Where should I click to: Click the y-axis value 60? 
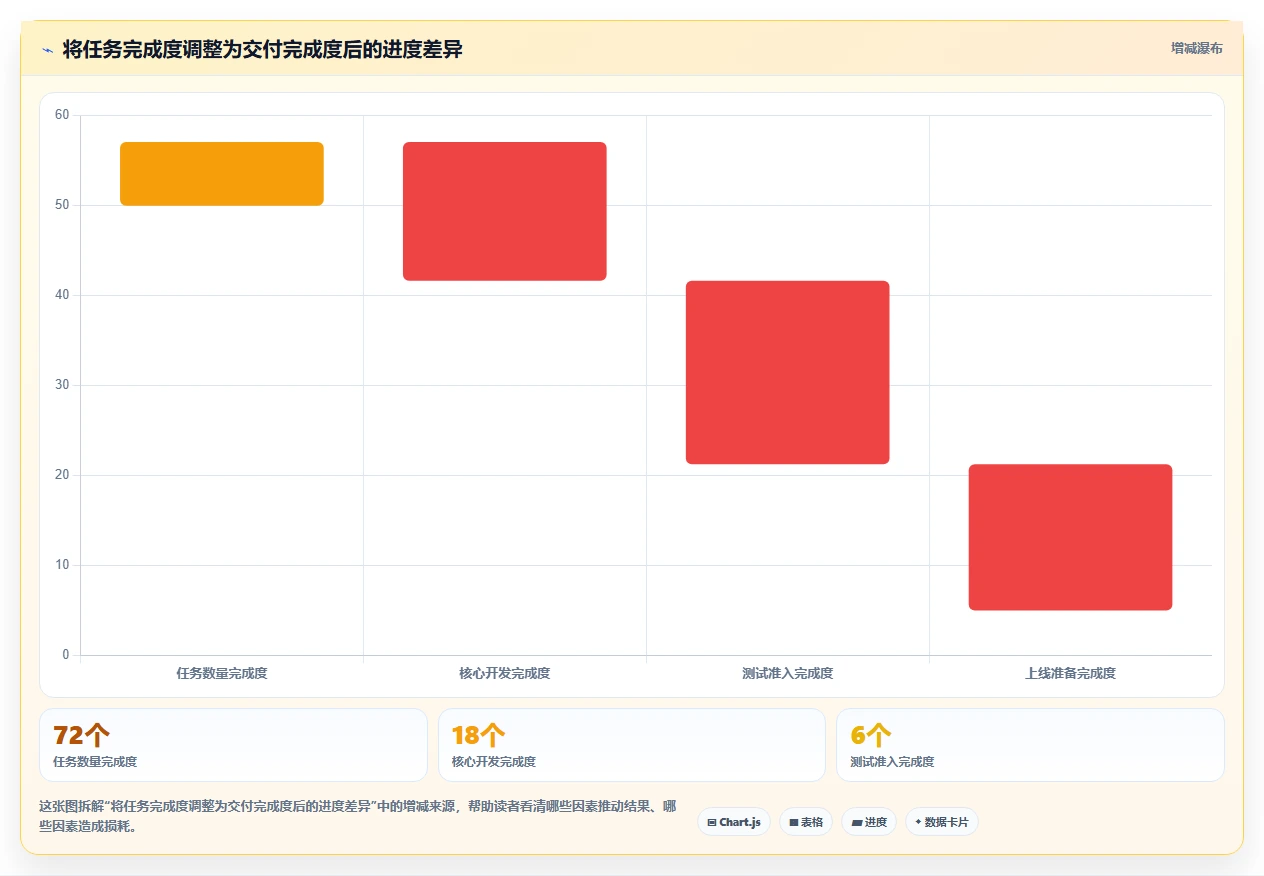click(x=62, y=115)
